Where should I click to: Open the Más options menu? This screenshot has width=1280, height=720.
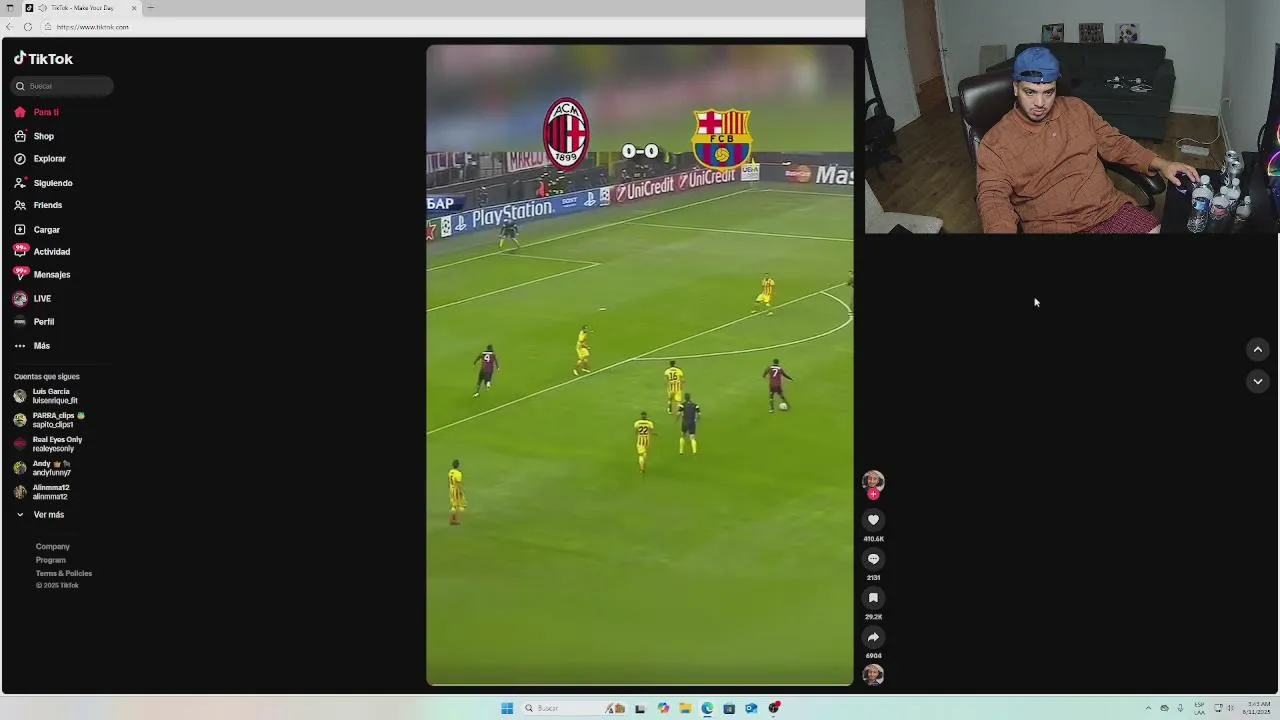tap(32, 346)
